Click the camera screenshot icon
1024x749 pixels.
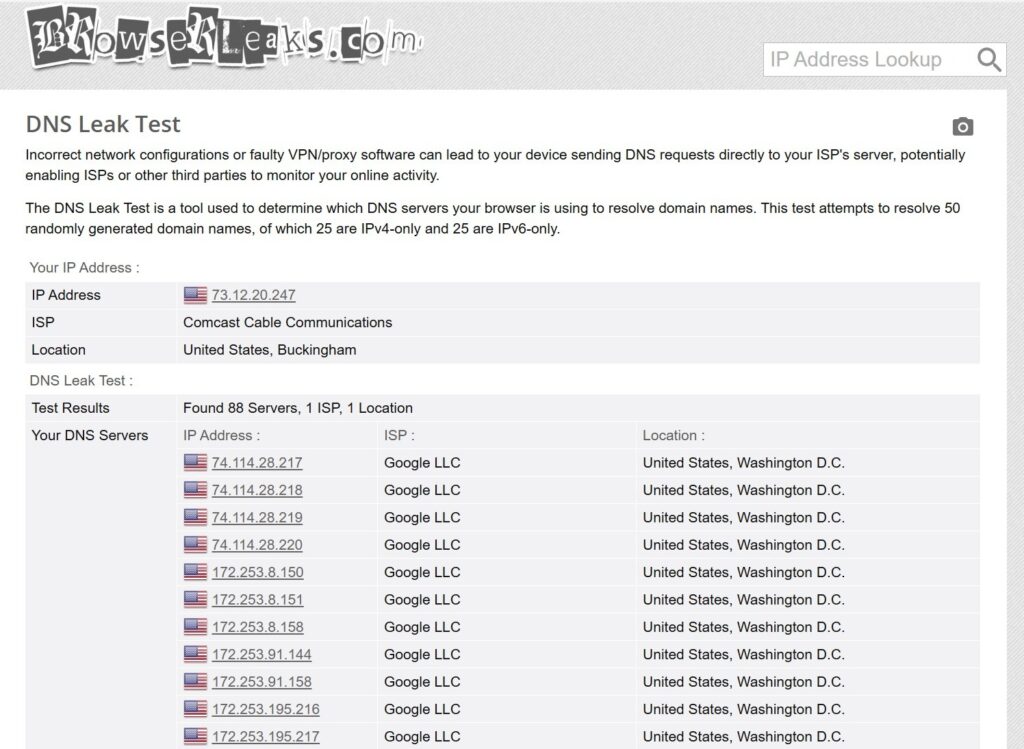coord(963,126)
